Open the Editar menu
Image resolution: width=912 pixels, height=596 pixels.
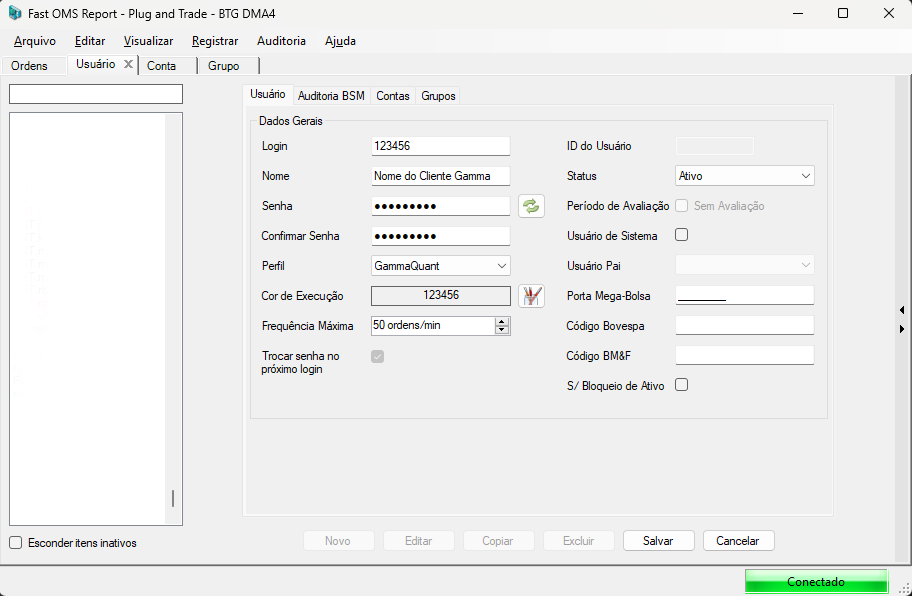click(x=90, y=41)
